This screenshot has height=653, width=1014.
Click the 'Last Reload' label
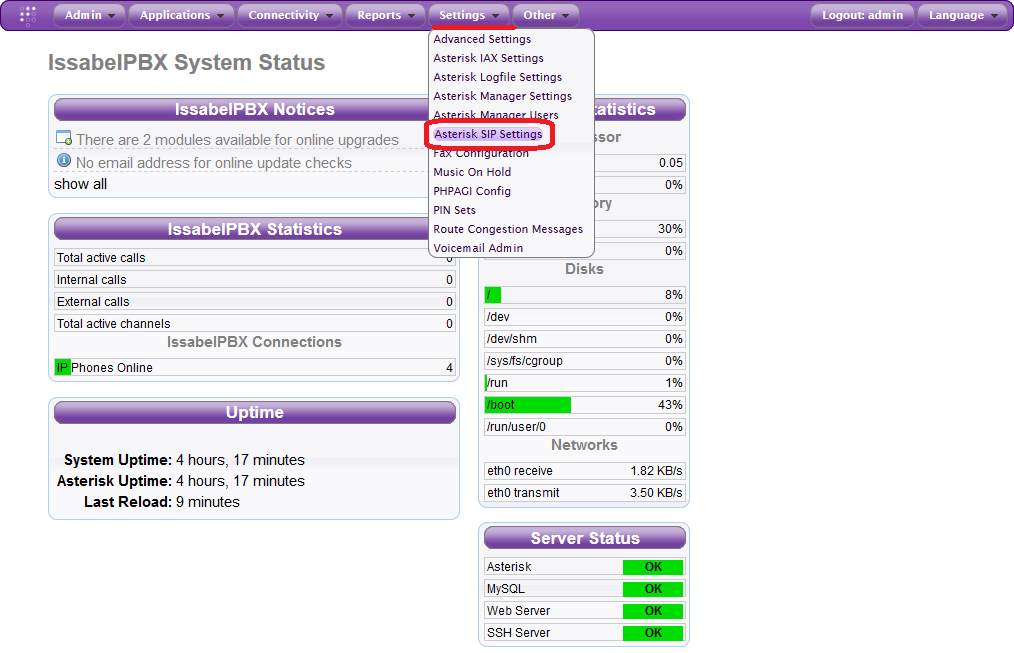pos(128,502)
